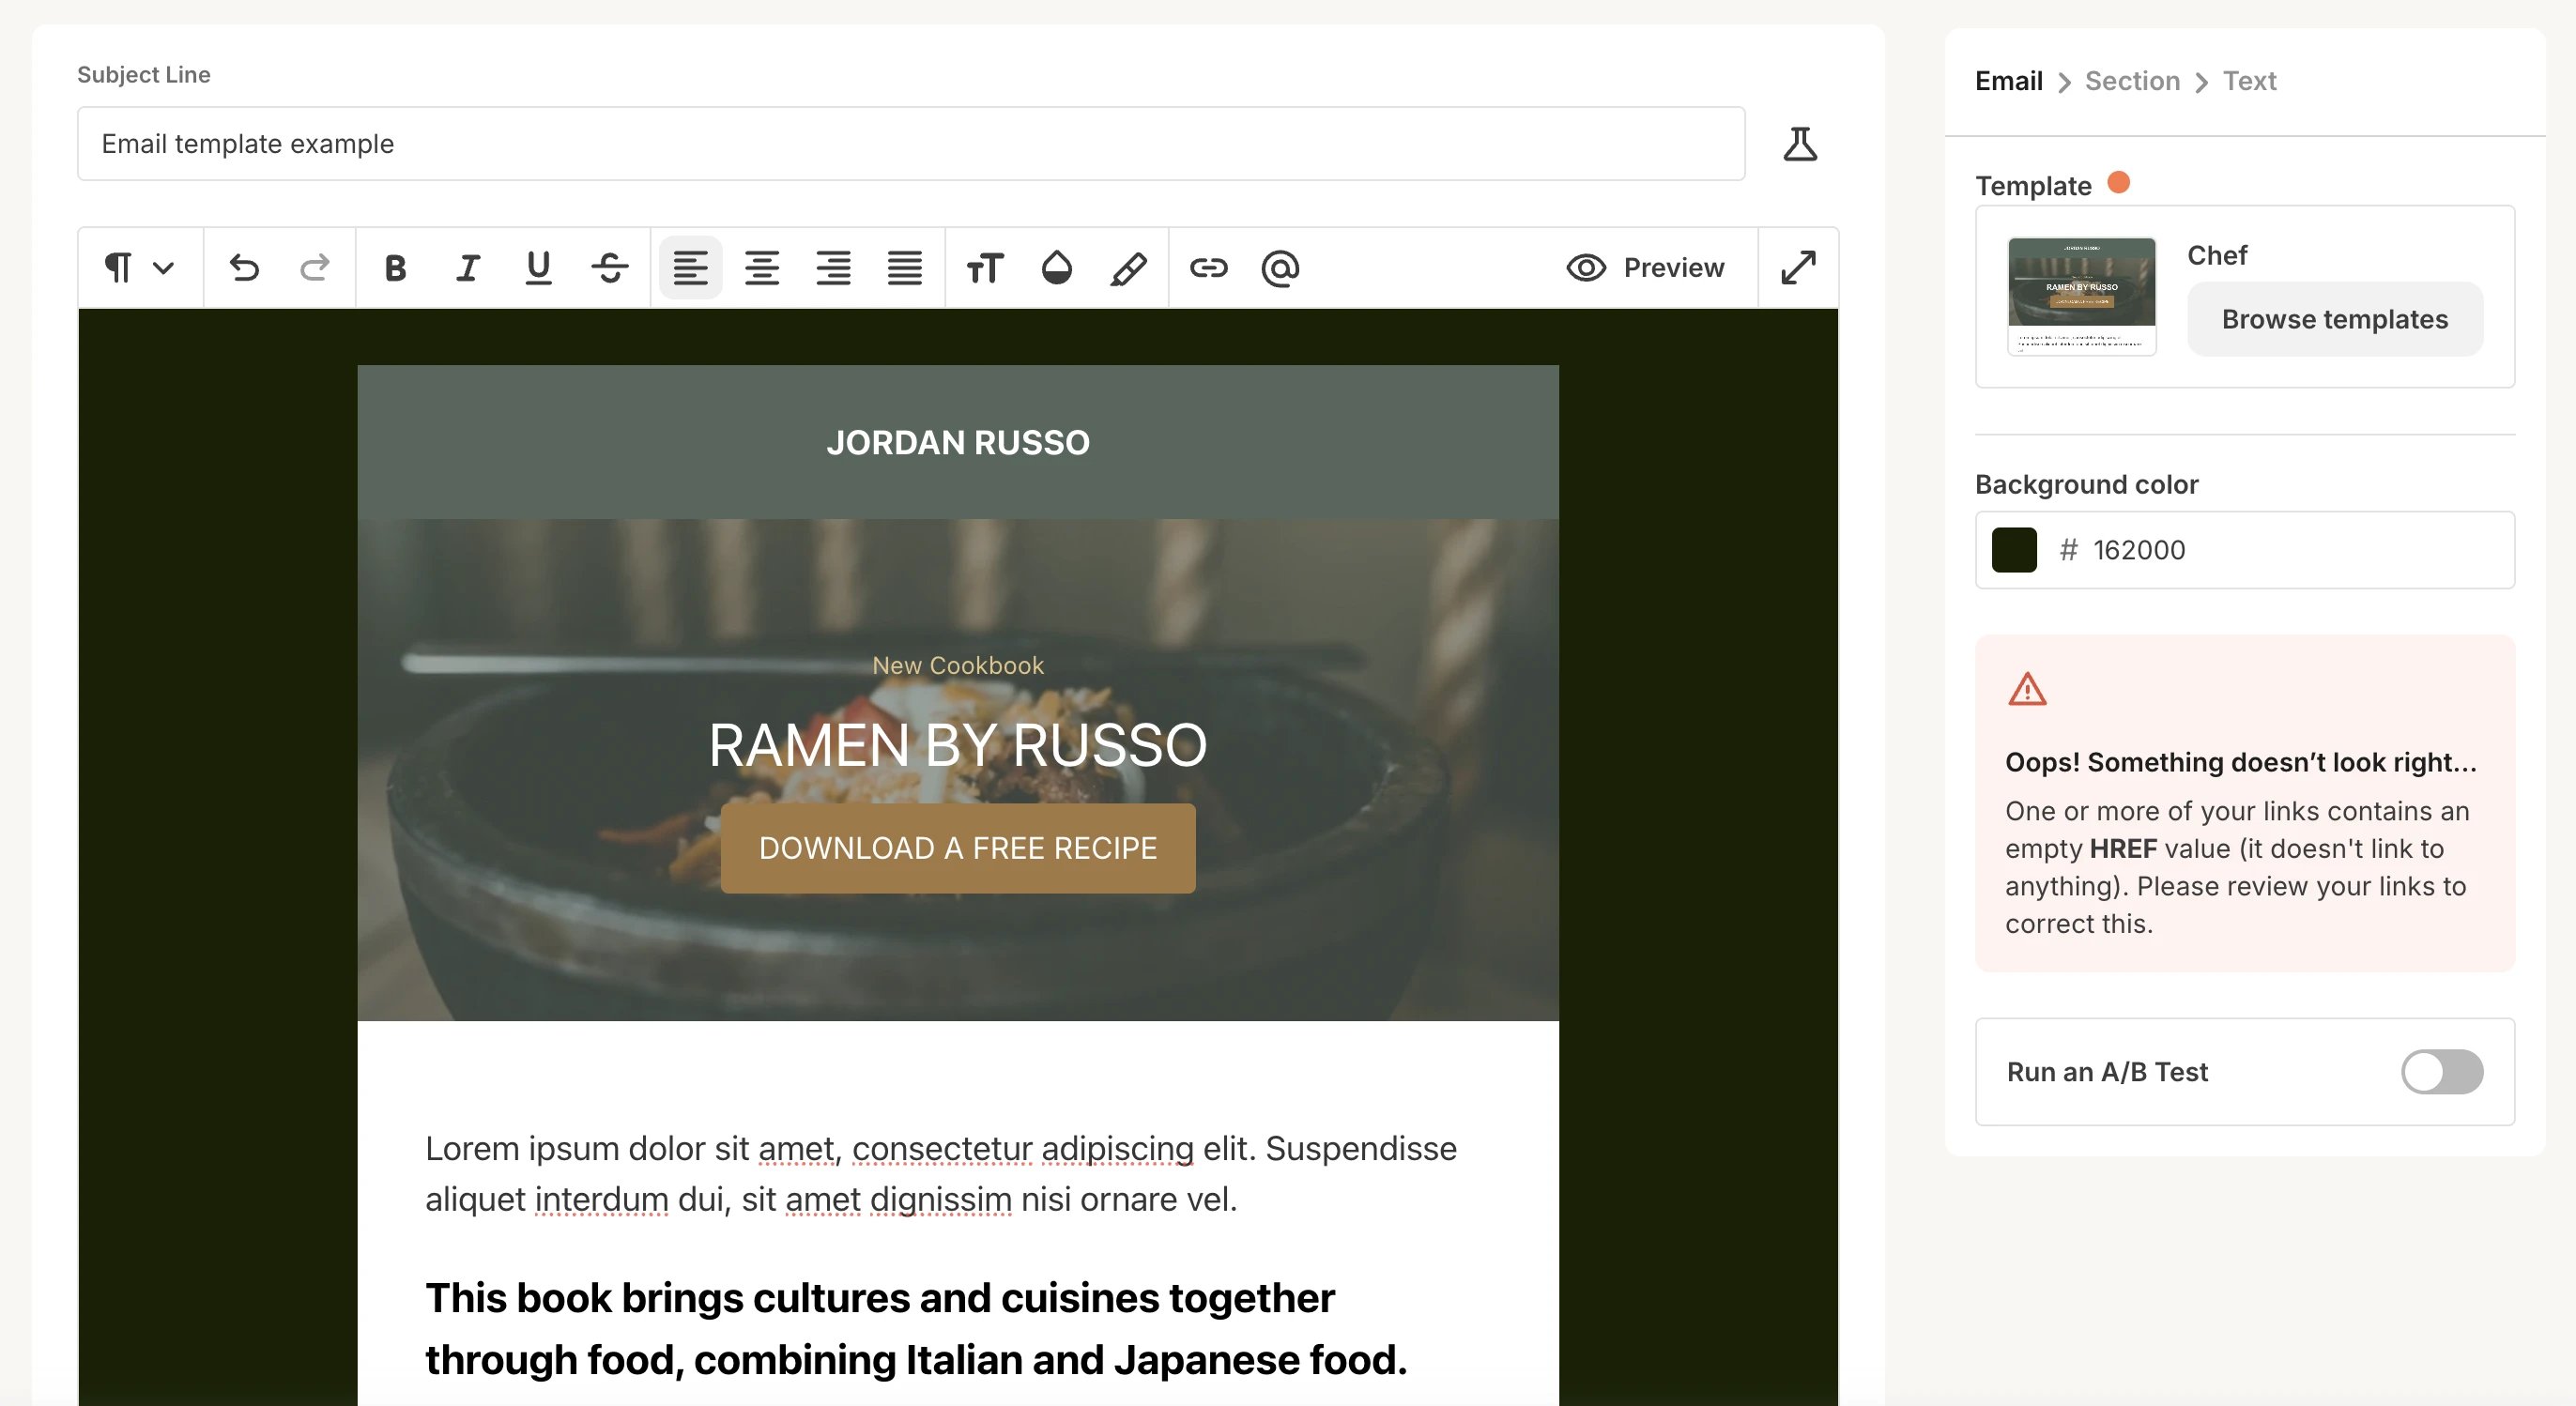Toggle bold text formatting
The height and width of the screenshot is (1406, 2576).
click(395, 268)
